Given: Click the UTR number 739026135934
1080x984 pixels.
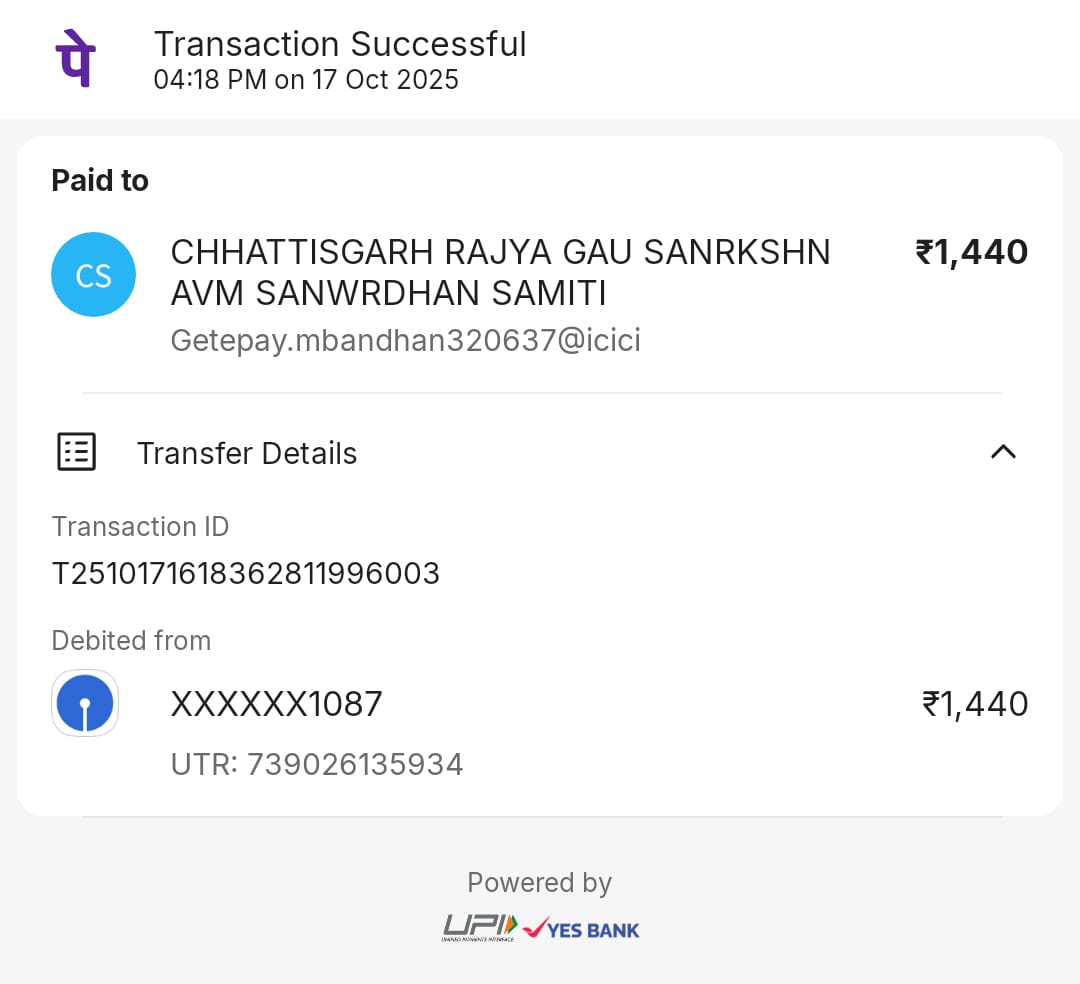Looking at the screenshot, I should (355, 765).
